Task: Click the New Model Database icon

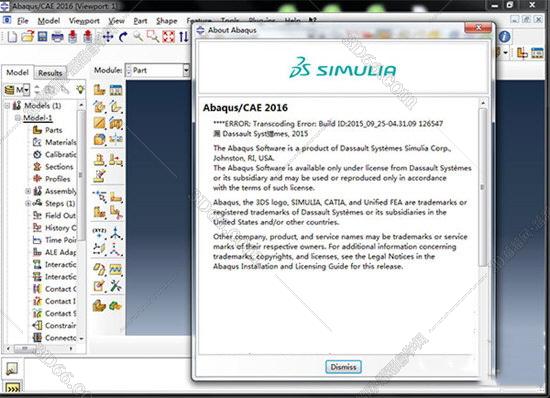Action: click(12, 36)
